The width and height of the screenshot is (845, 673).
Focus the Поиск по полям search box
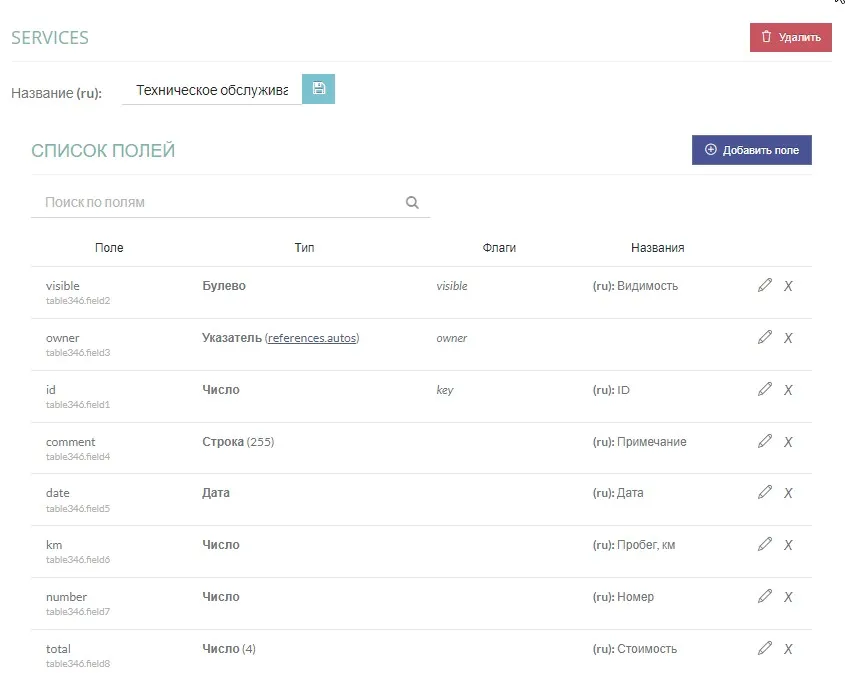coord(220,203)
